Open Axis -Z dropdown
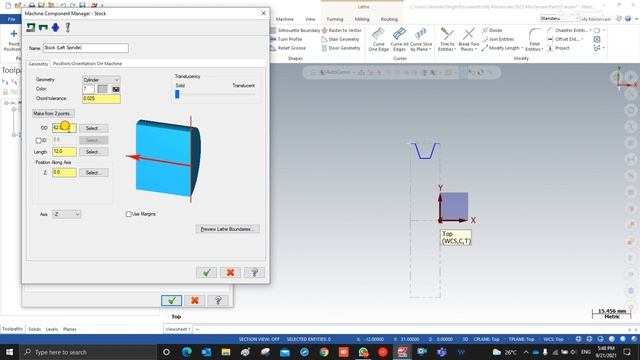 point(66,214)
